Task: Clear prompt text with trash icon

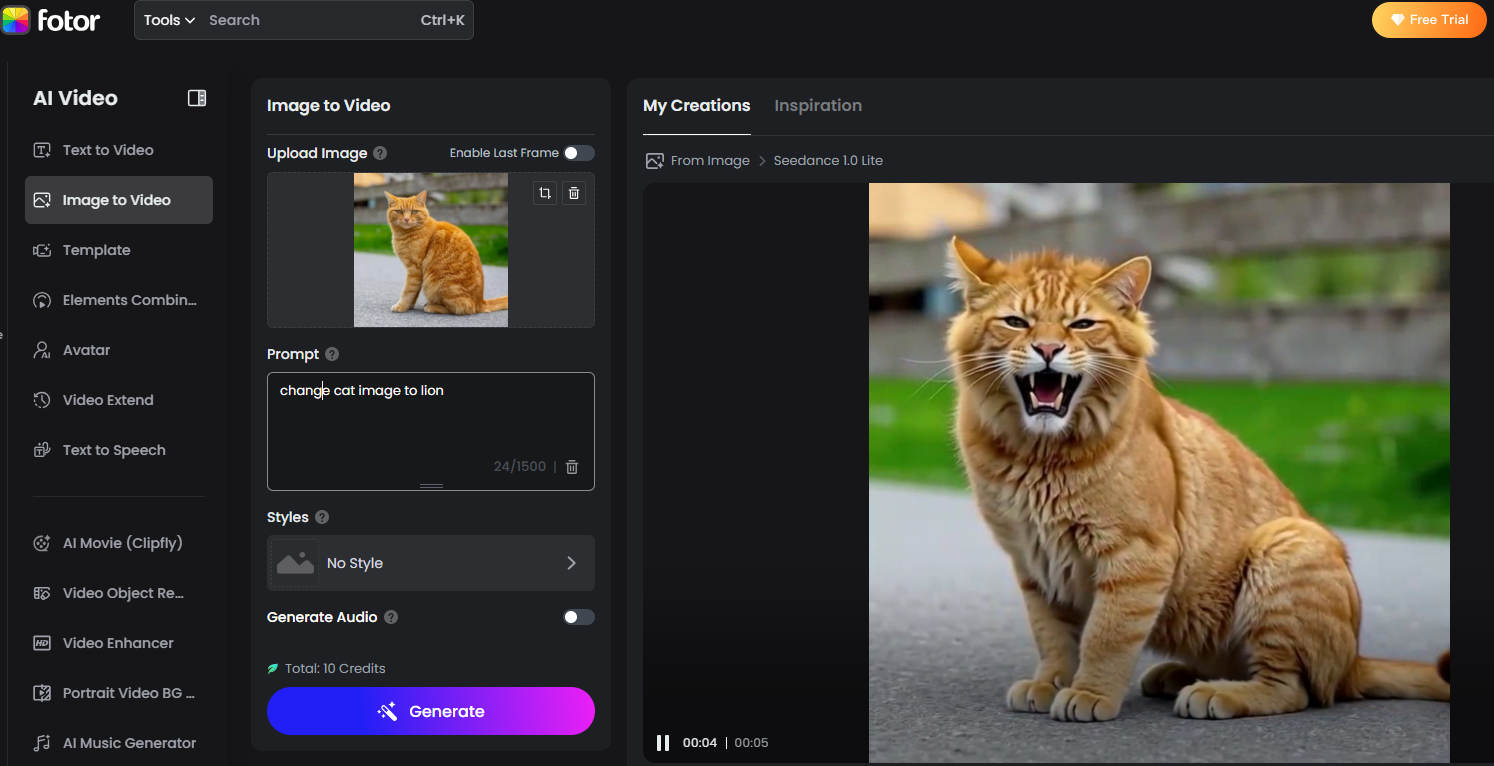Action: click(x=572, y=467)
